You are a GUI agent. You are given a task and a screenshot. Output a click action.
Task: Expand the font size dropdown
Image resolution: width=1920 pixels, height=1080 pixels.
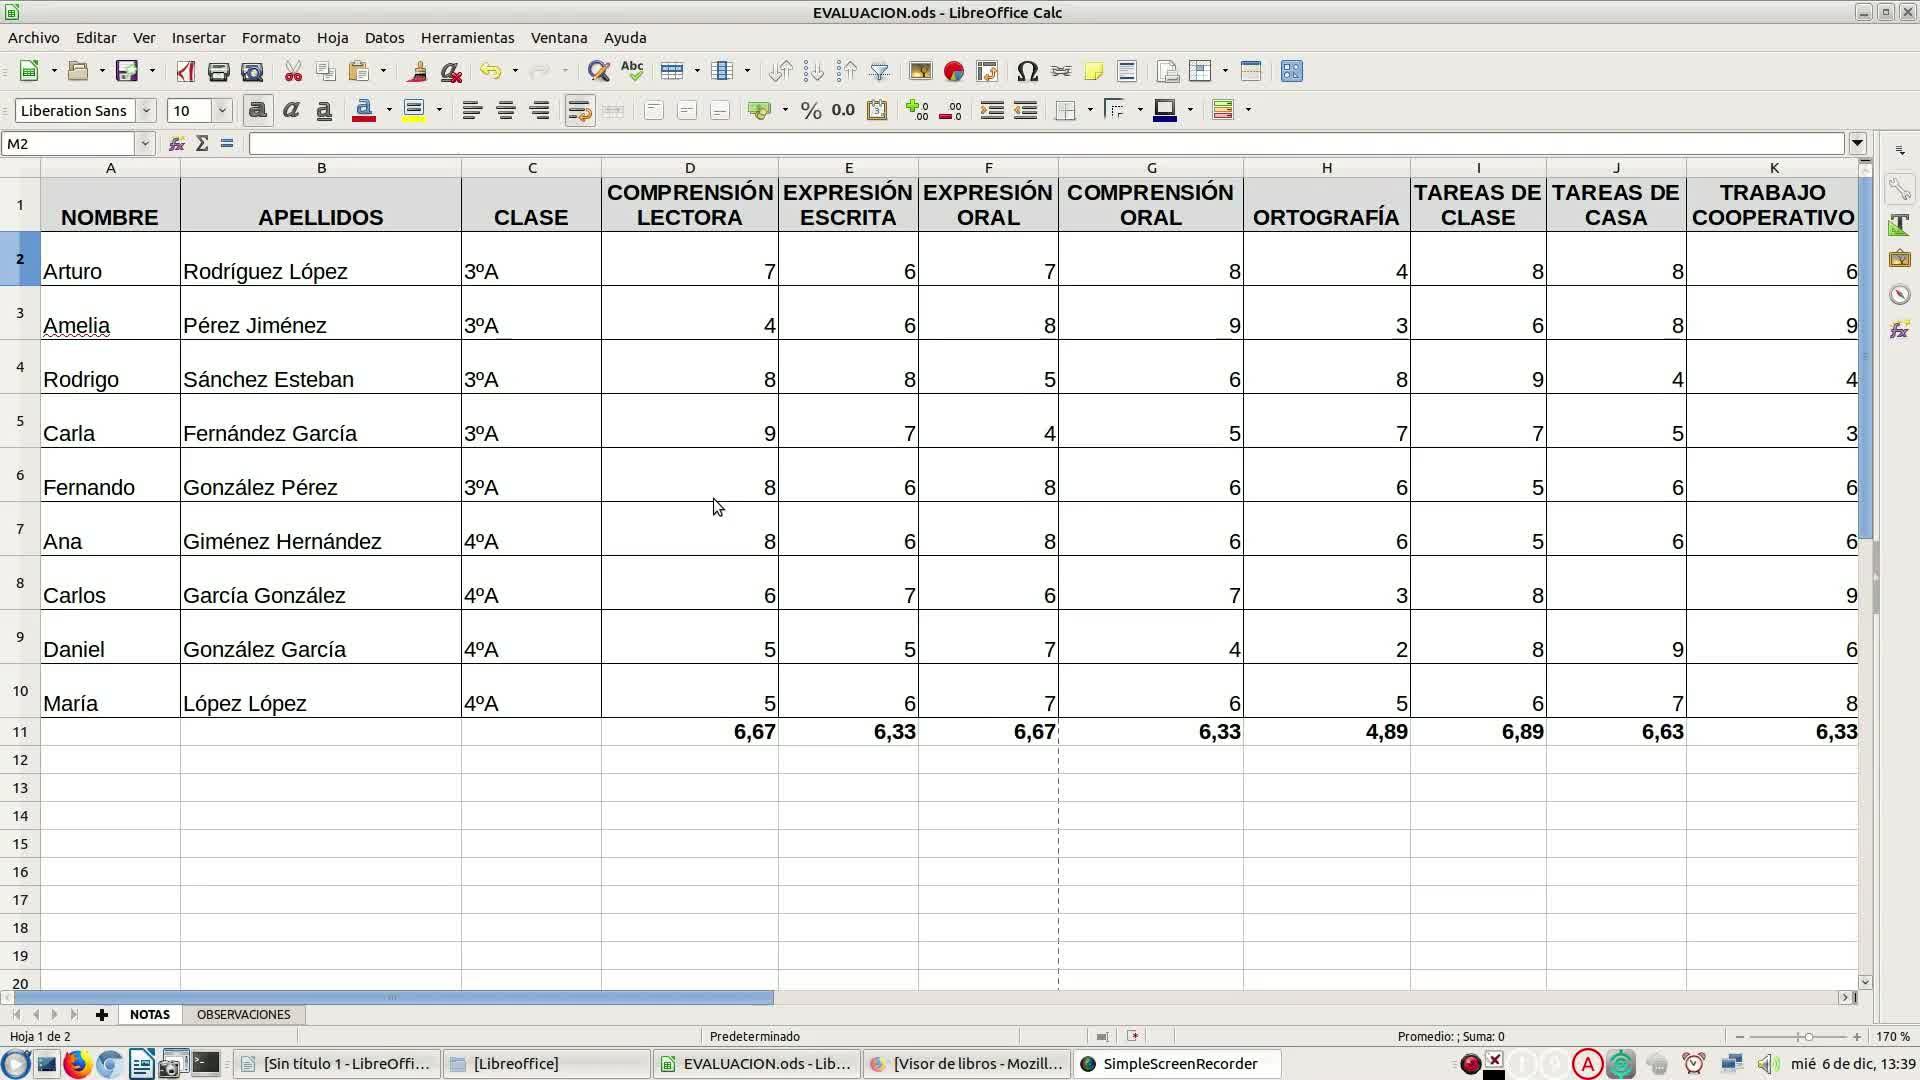[222, 110]
